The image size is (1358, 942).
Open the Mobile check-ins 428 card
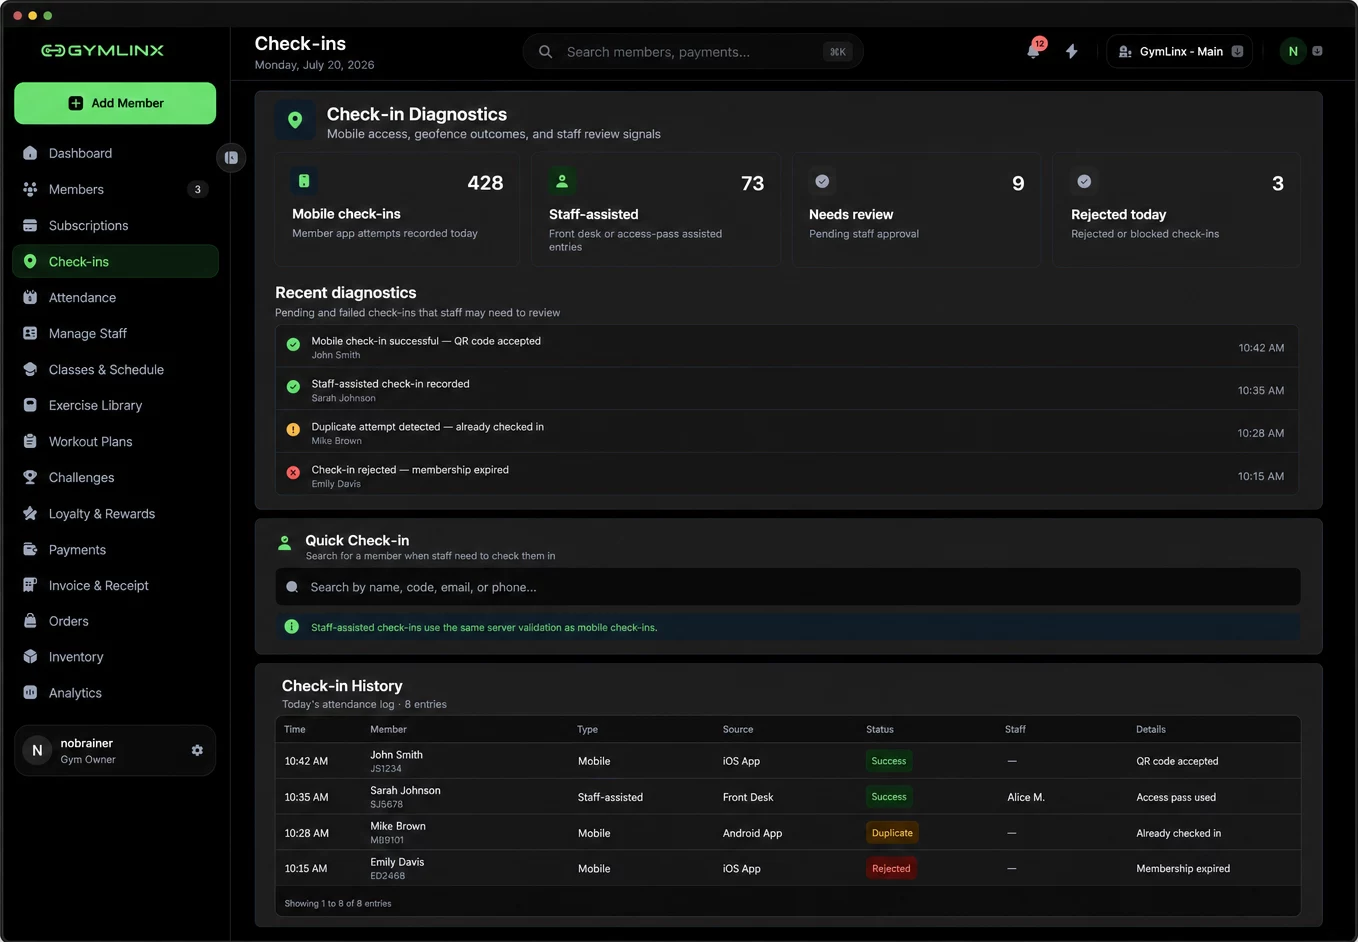click(x=397, y=209)
